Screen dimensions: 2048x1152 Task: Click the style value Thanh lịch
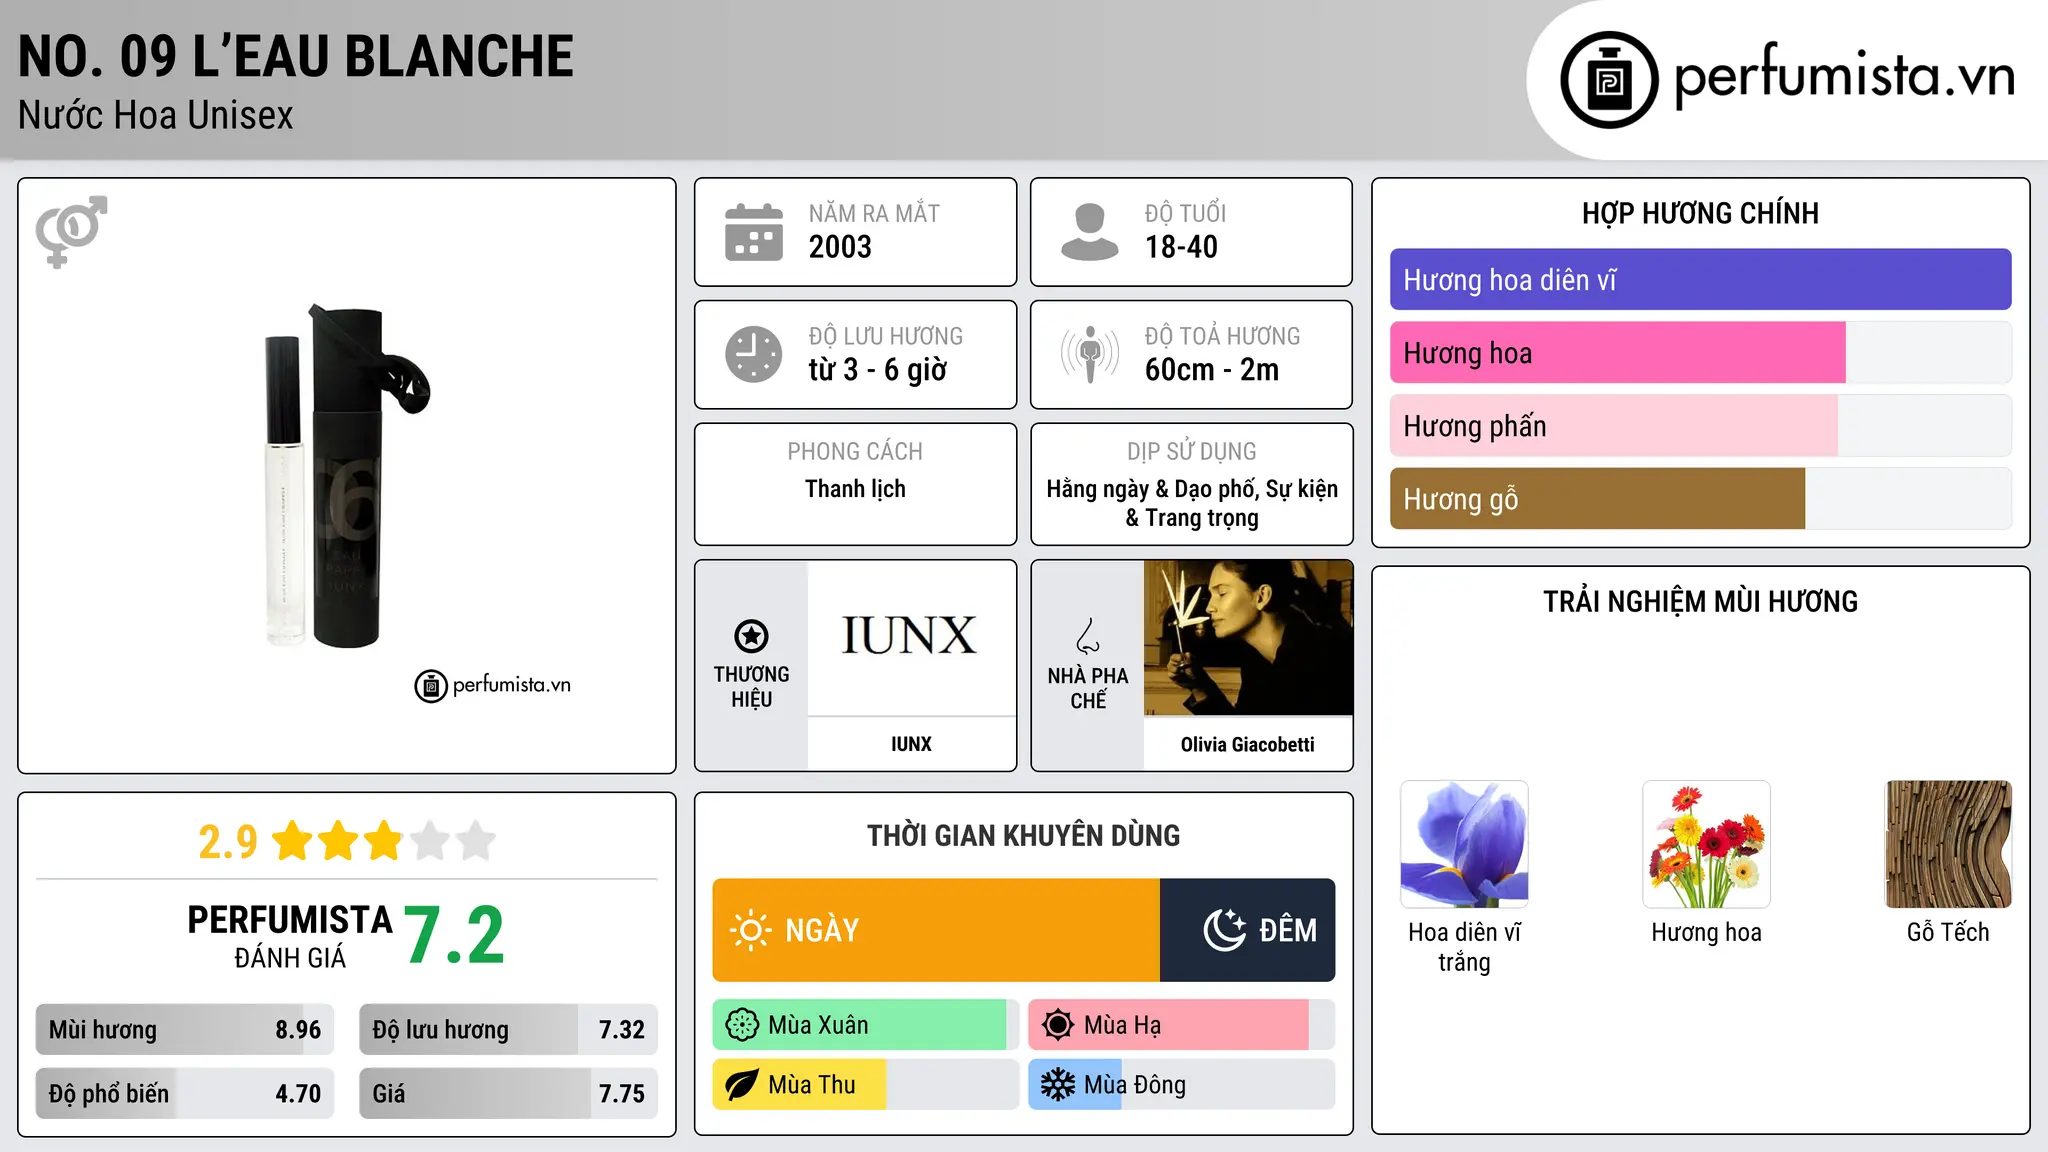pyautogui.click(x=855, y=489)
